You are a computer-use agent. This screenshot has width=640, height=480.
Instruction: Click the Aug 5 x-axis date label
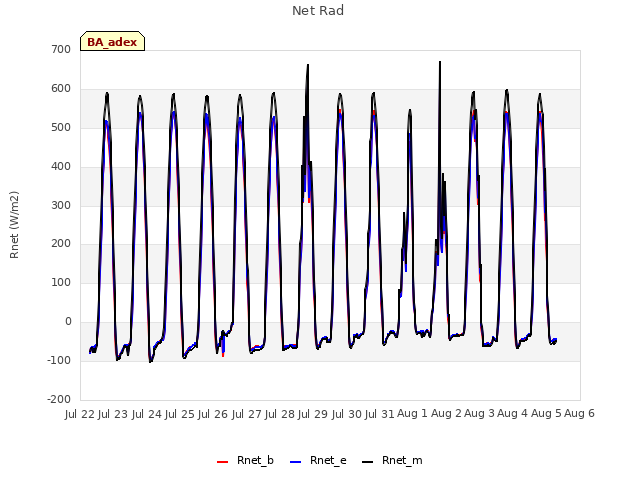[x=546, y=414]
